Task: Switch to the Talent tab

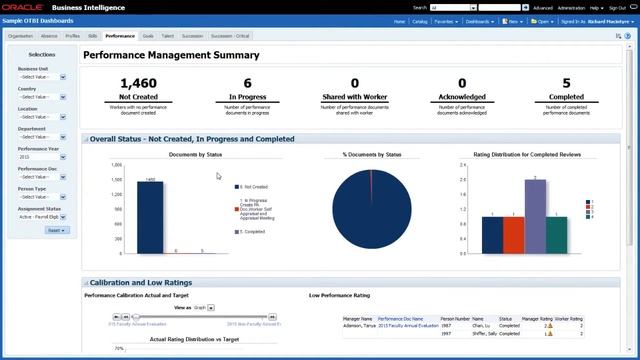Action: tap(167, 36)
